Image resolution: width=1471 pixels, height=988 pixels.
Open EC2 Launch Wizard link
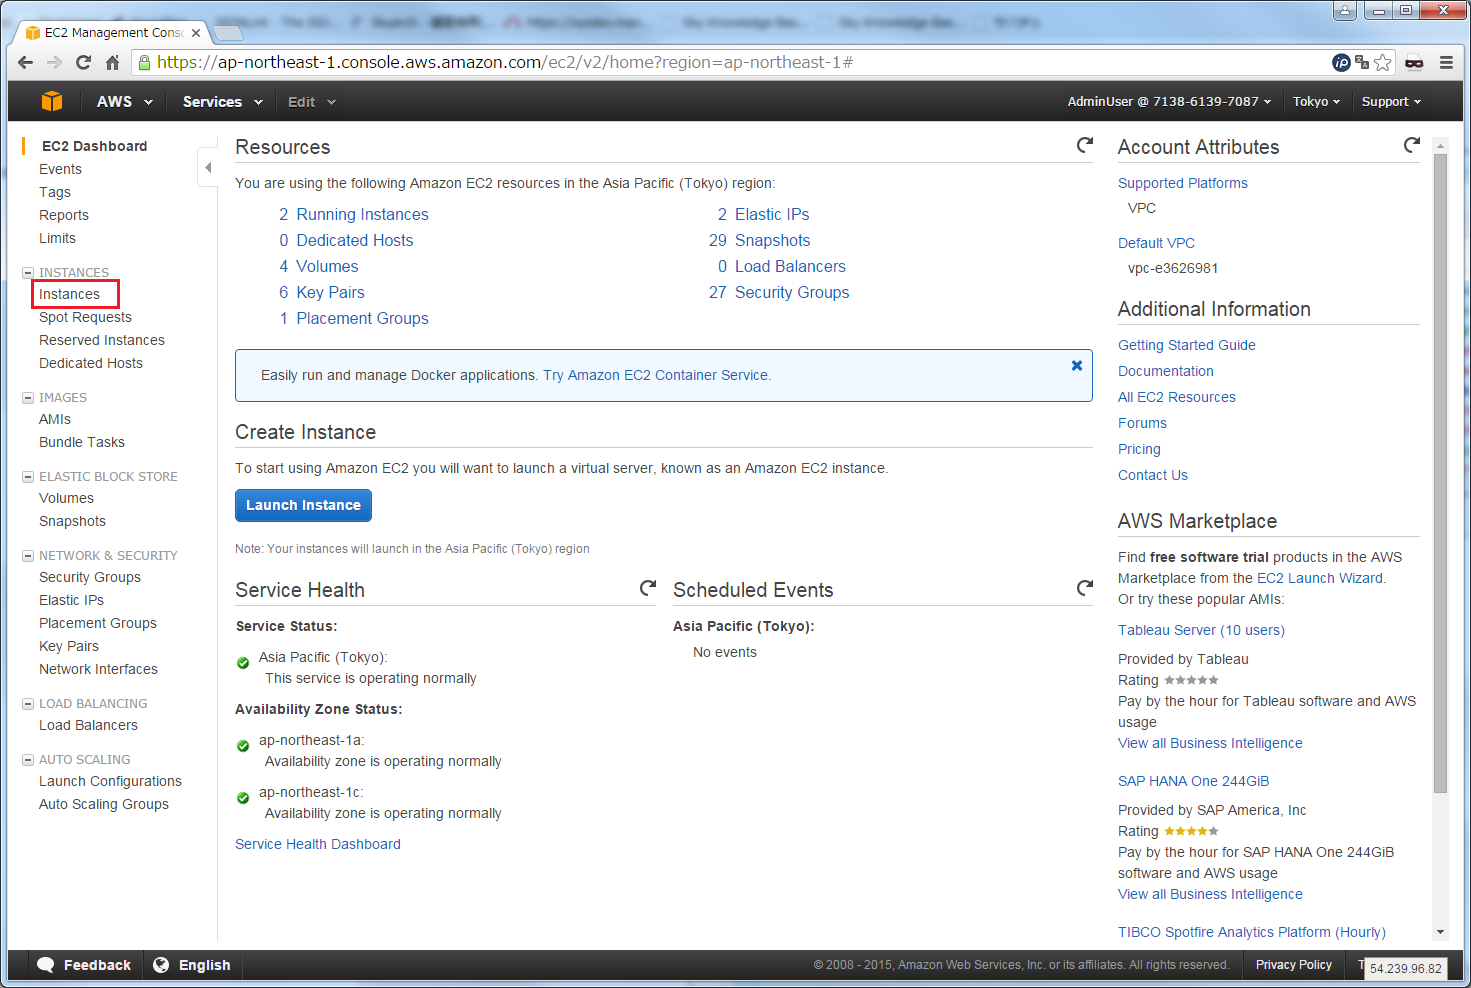point(1320,578)
